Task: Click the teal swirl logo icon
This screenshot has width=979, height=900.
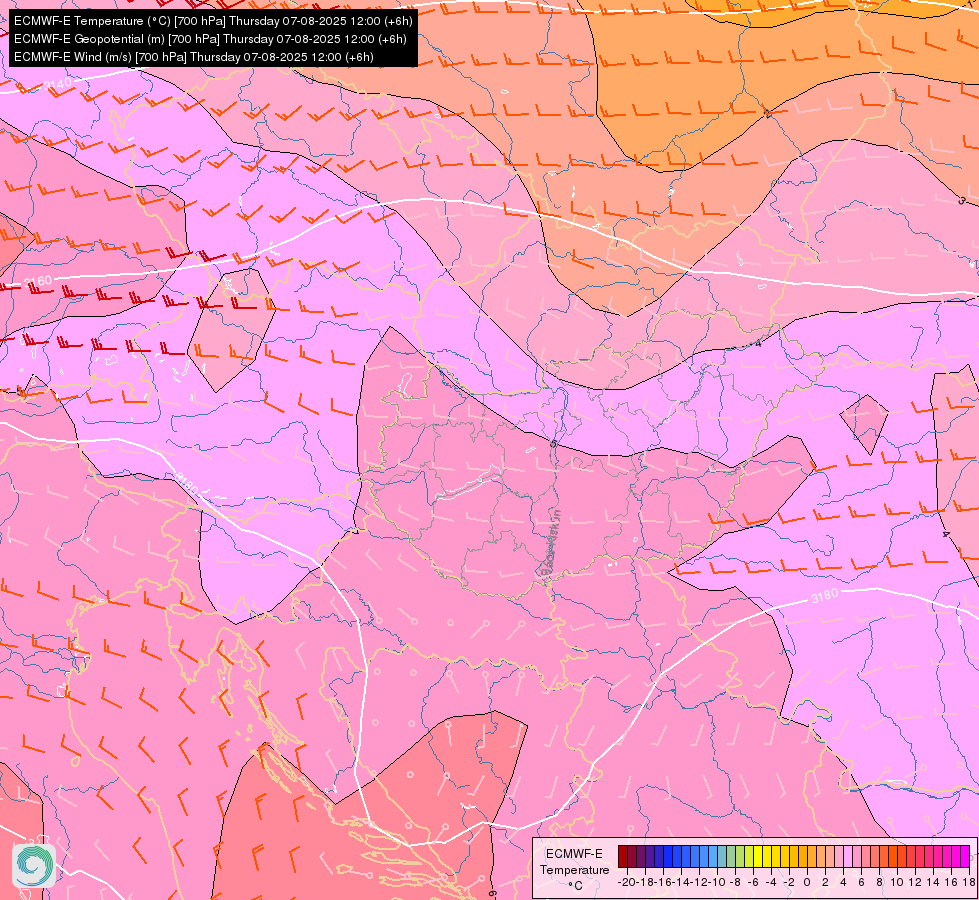Action: click(34, 866)
